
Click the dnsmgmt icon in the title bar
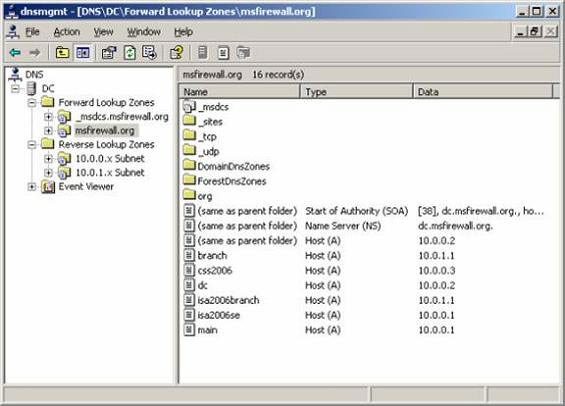coord(12,12)
